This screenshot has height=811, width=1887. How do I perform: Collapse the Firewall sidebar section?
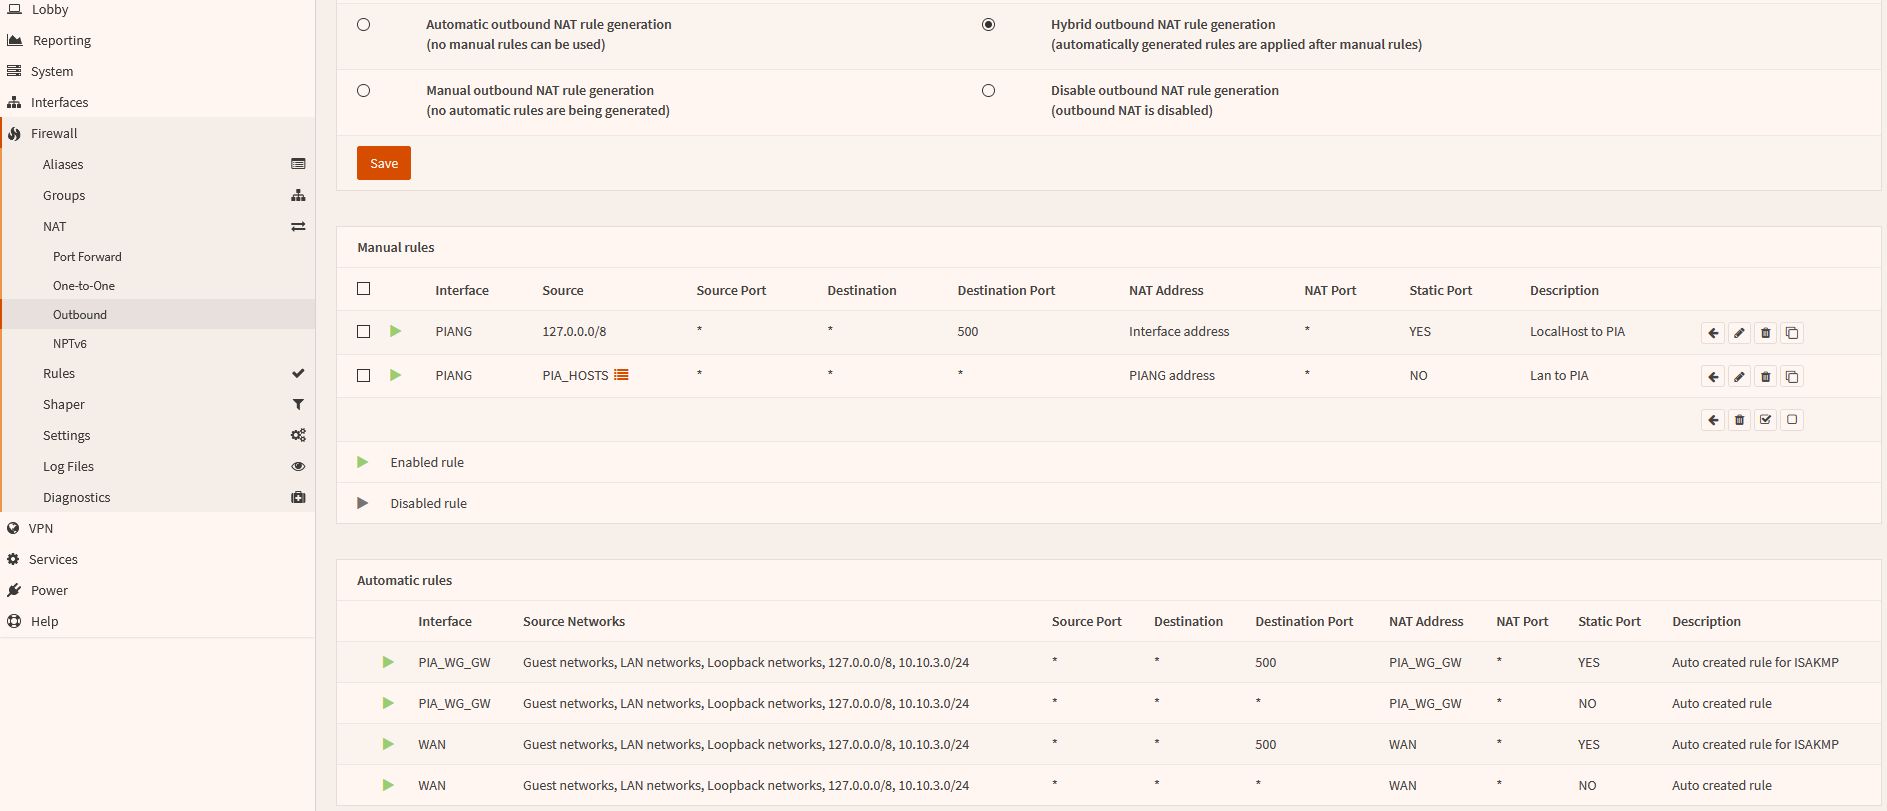coord(54,133)
